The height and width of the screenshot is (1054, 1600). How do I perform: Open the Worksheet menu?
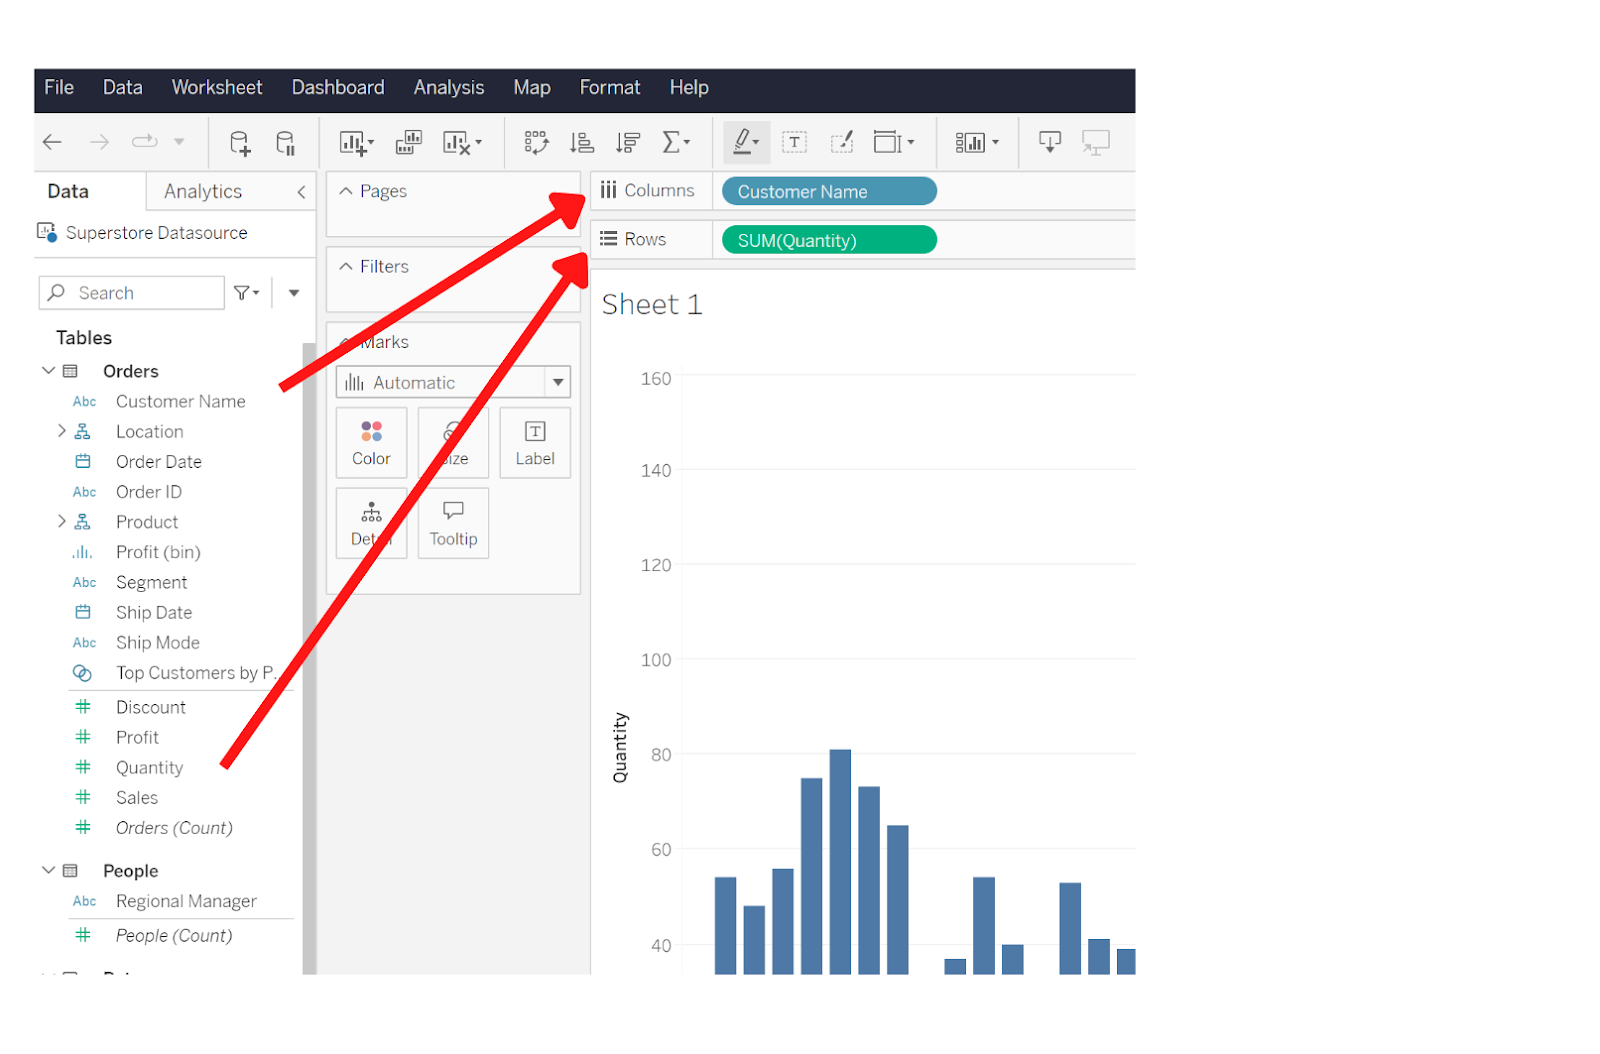(217, 88)
